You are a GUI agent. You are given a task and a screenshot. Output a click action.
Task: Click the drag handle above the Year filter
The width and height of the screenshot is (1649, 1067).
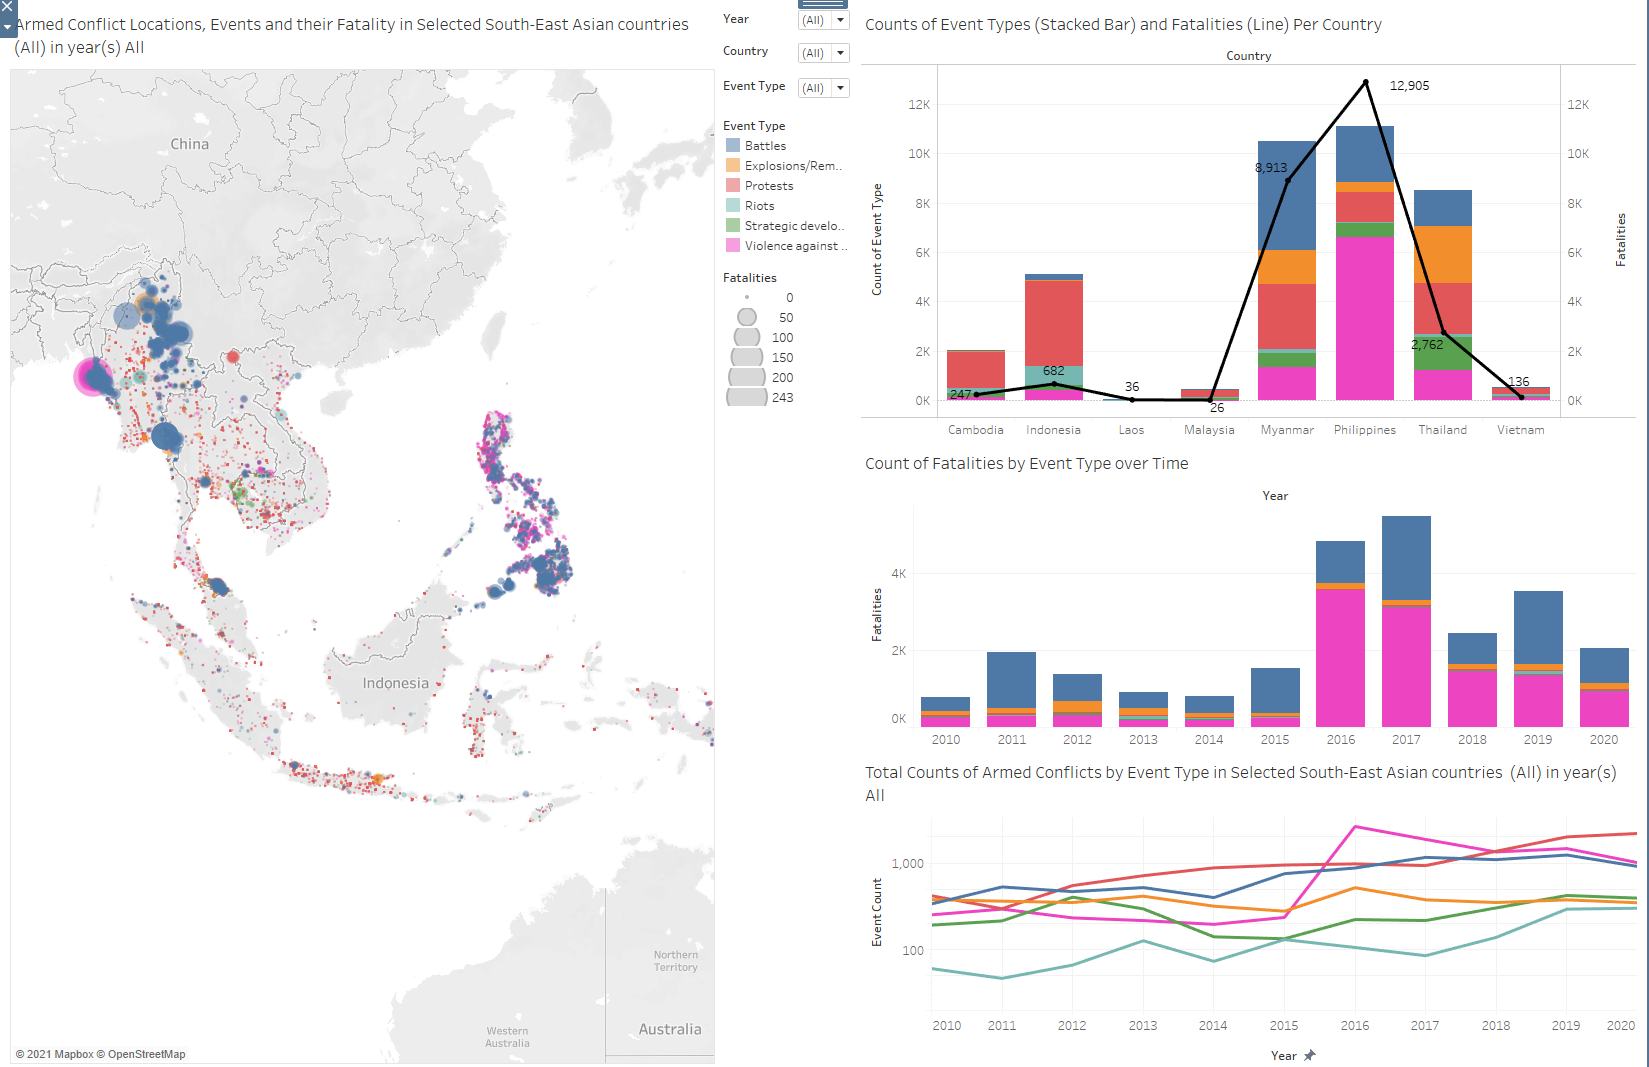(824, 4)
